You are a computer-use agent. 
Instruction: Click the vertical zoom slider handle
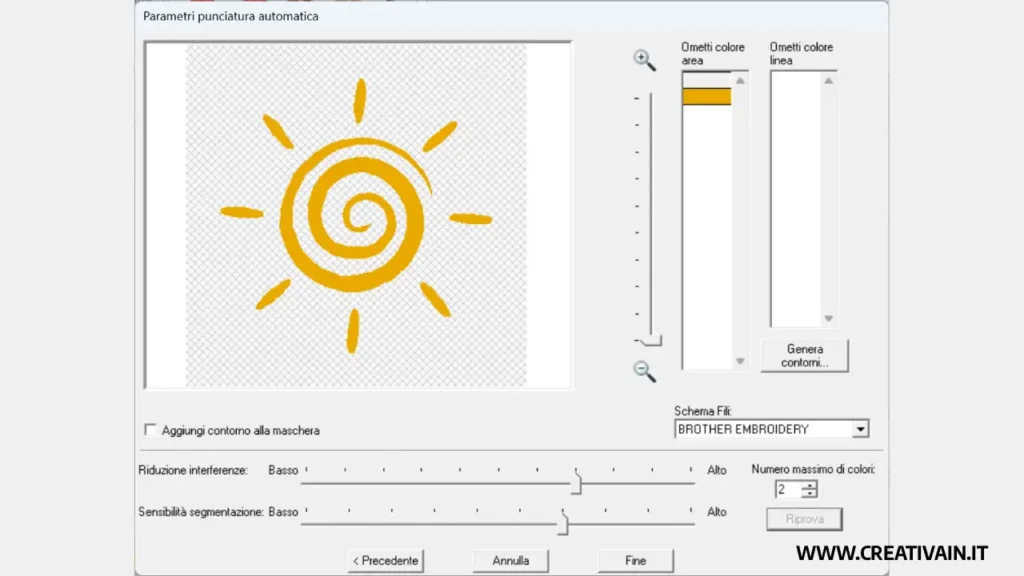[651, 340]
